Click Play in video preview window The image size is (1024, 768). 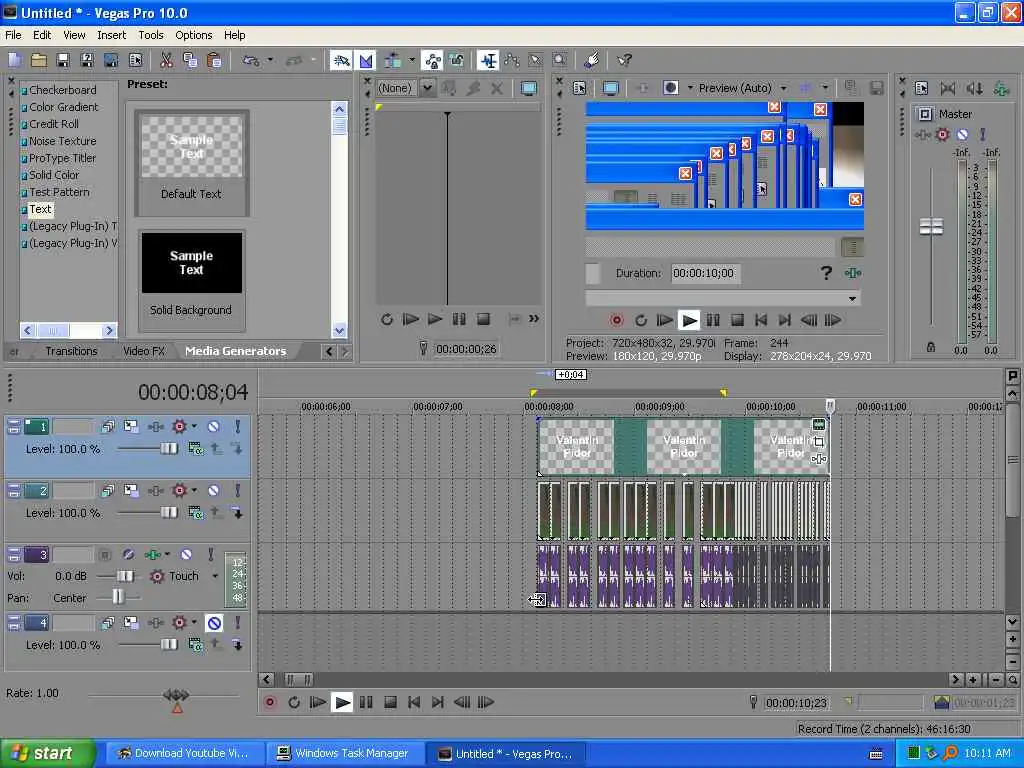pyautogui.click(x=689, y=320)
